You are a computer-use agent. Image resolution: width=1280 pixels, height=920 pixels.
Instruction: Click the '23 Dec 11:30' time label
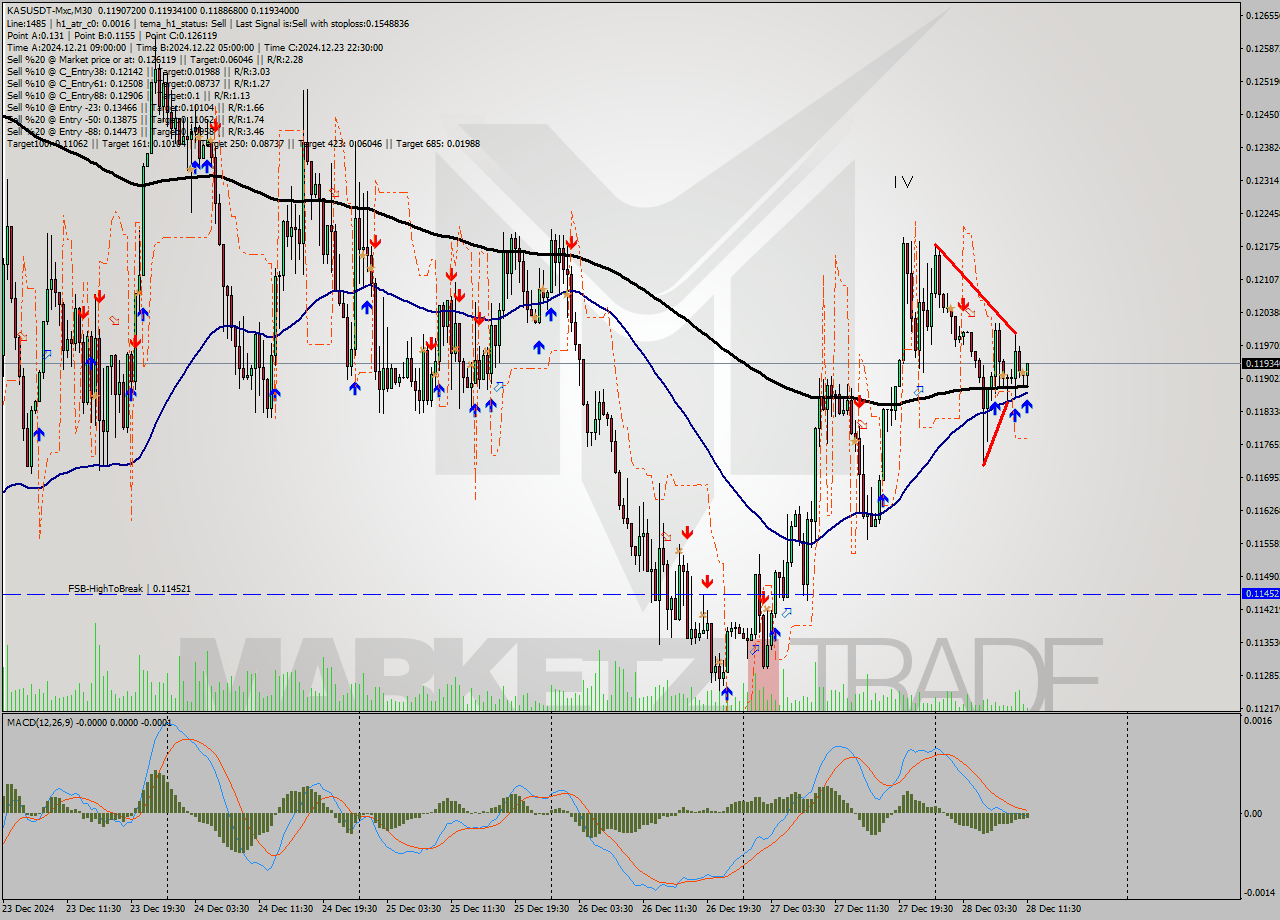coord(95,909)
